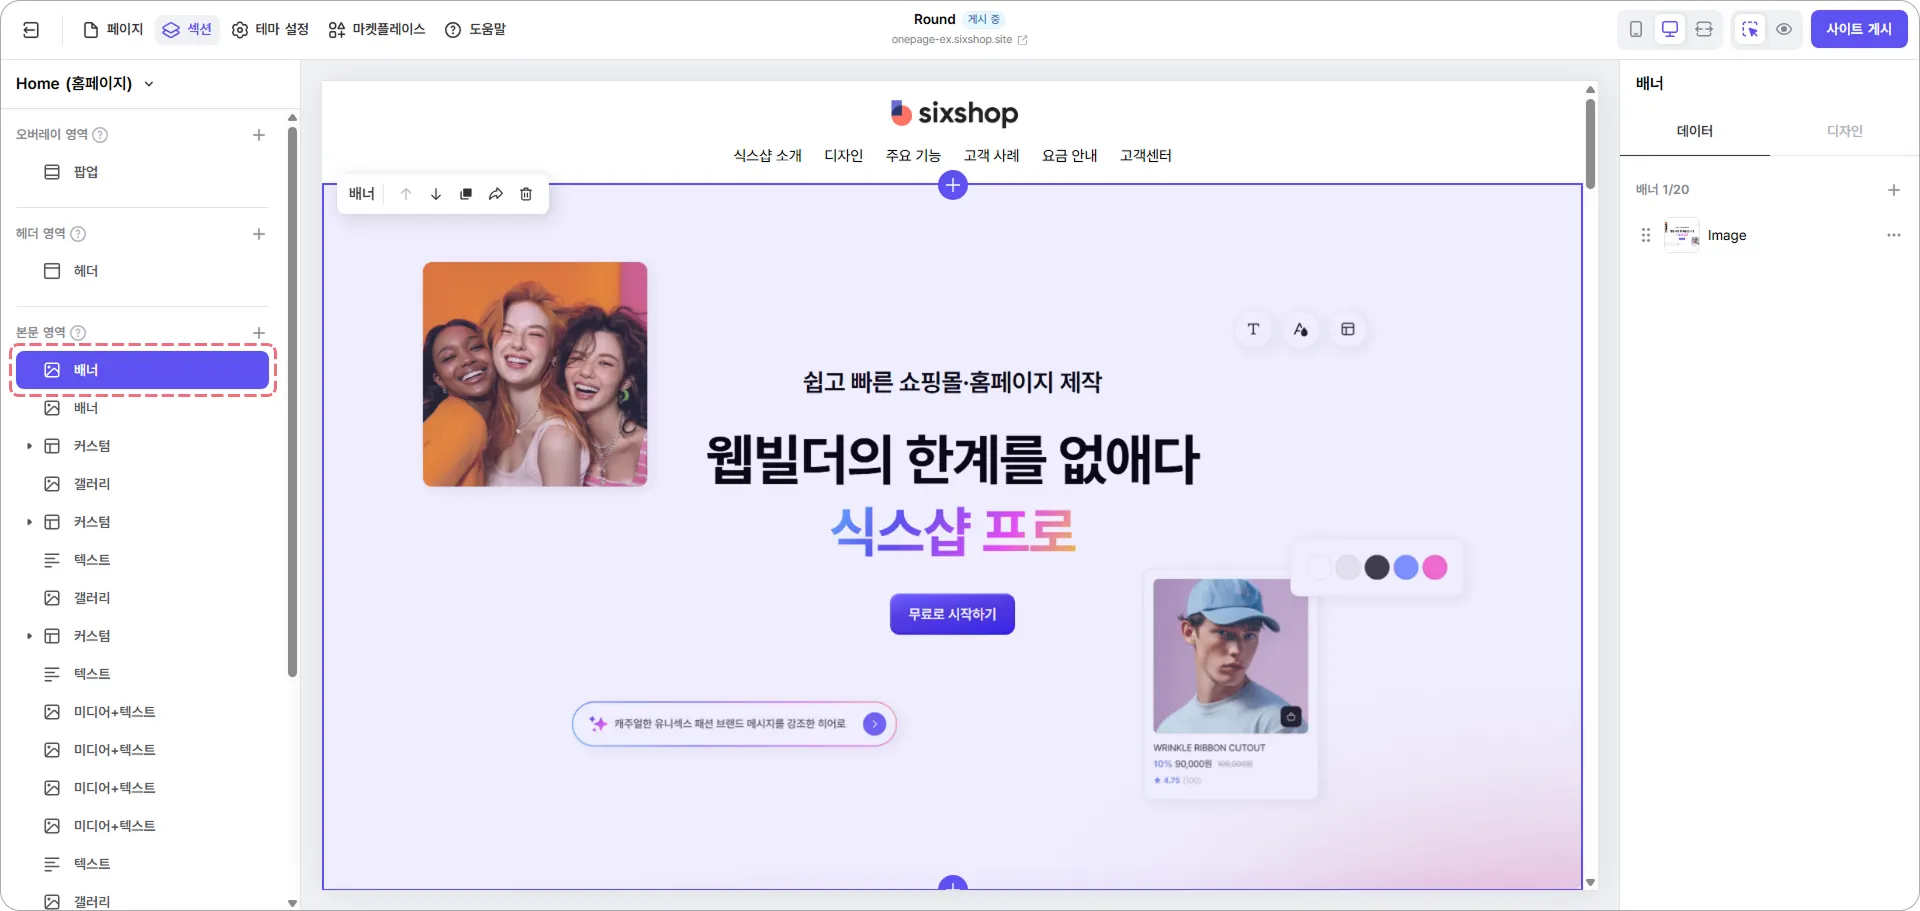
Task: Pick the pink color swatch
Action: [1435, 568]
